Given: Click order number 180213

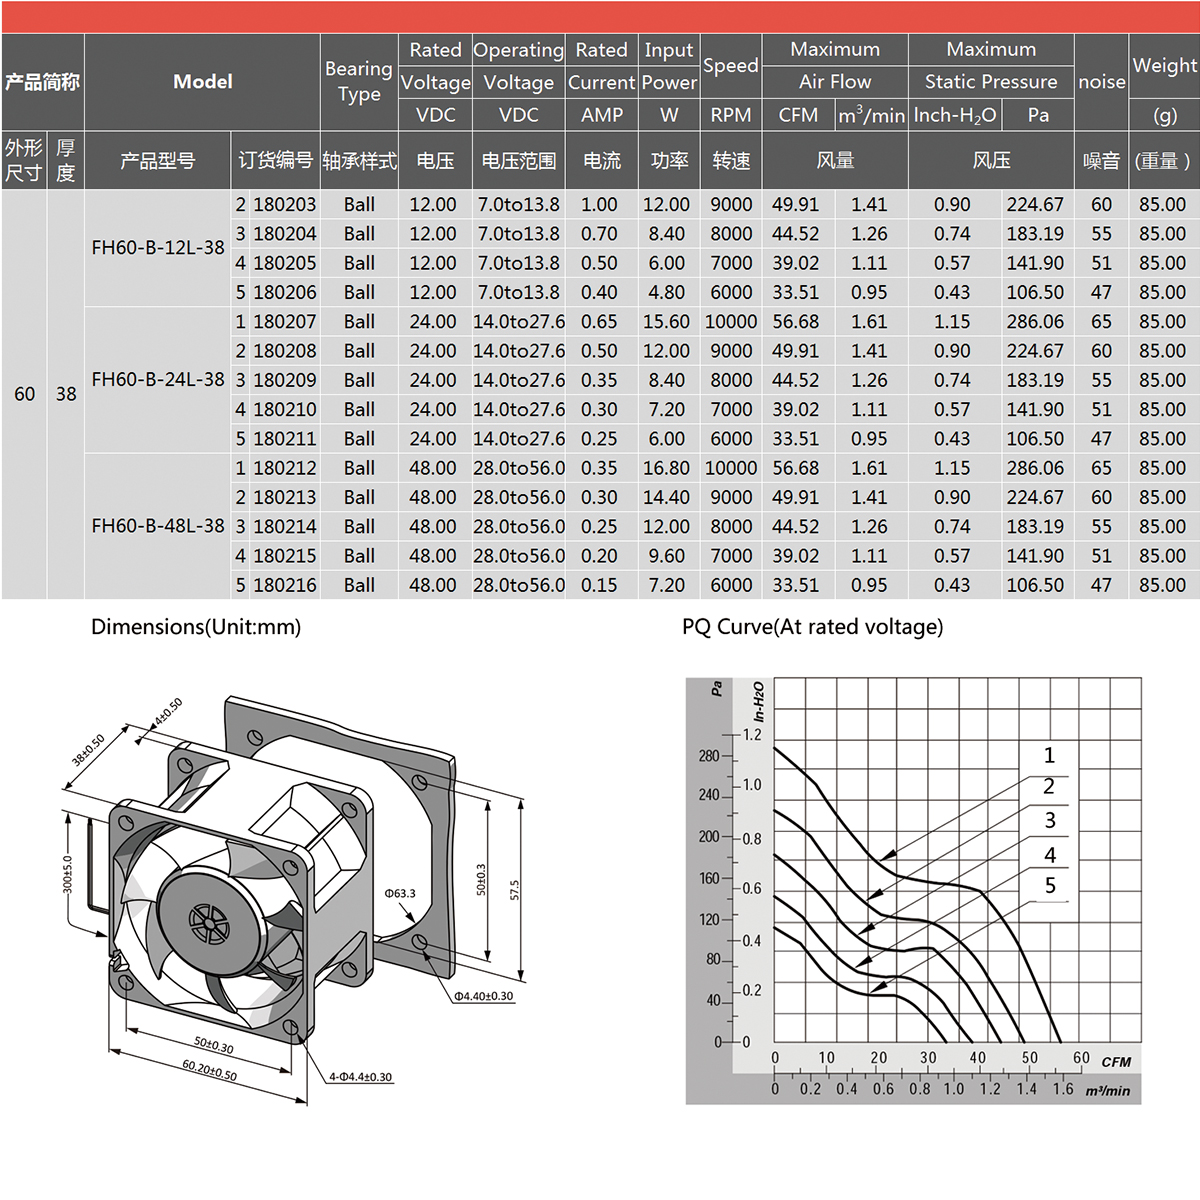Looking at the screenshot, I should pos(285,497).
